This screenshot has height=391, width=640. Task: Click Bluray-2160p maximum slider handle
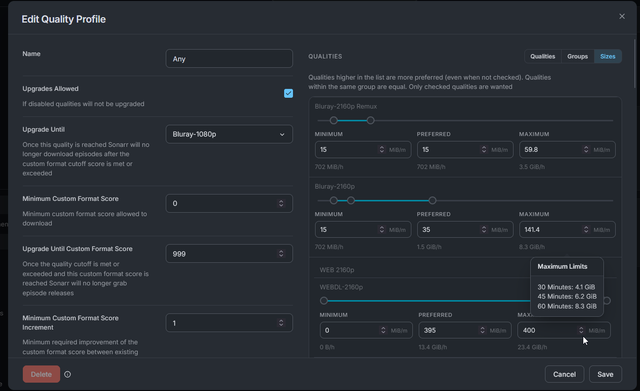click(432, 200)
